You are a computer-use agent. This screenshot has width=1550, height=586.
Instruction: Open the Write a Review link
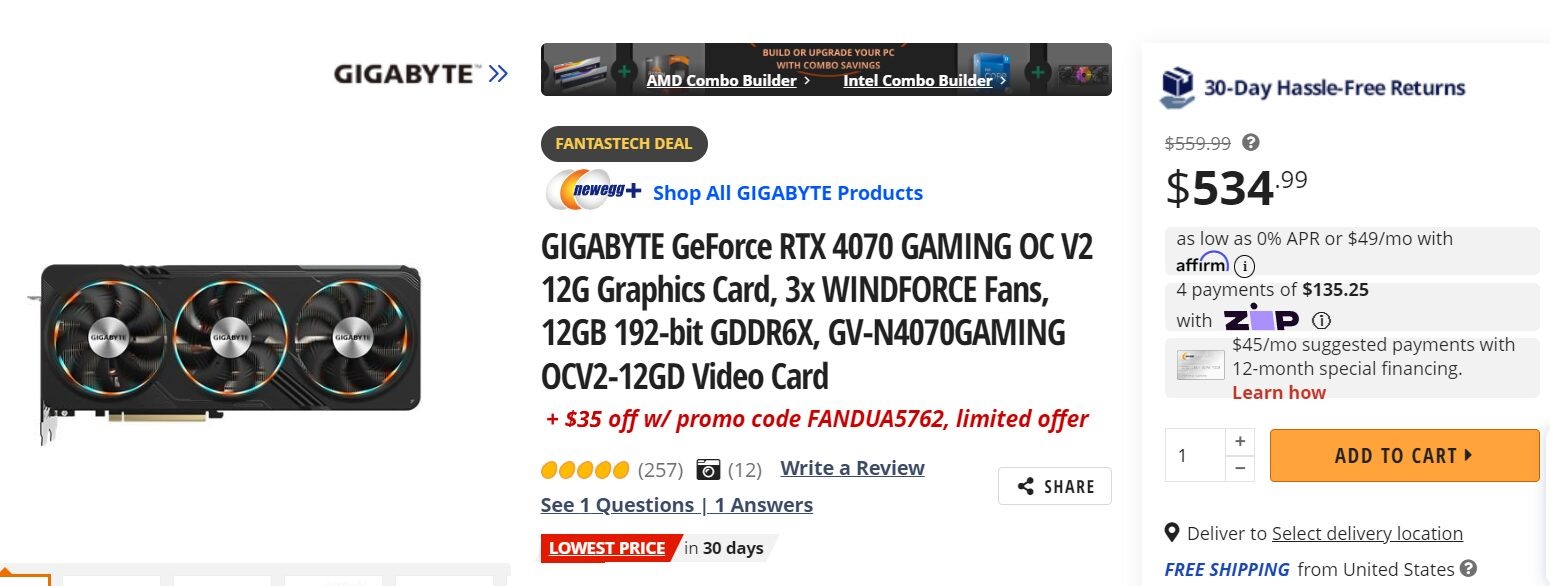click(852, 468)
